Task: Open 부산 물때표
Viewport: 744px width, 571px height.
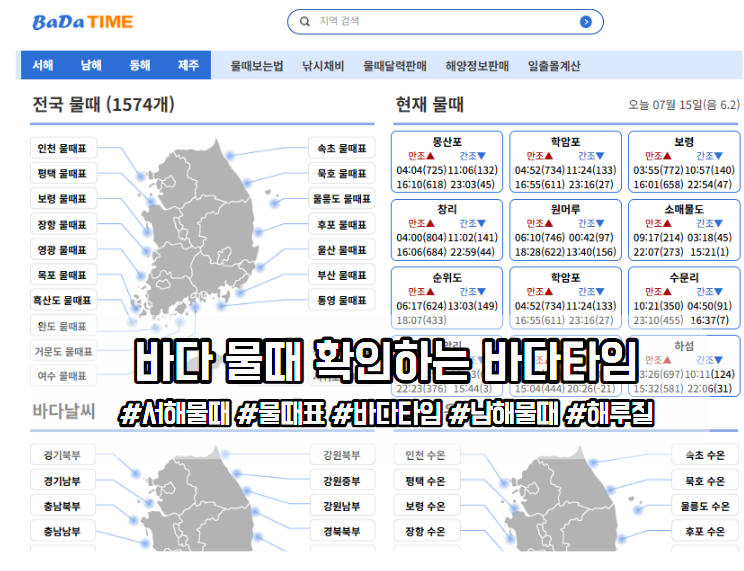Action: (x=342, y=275)
